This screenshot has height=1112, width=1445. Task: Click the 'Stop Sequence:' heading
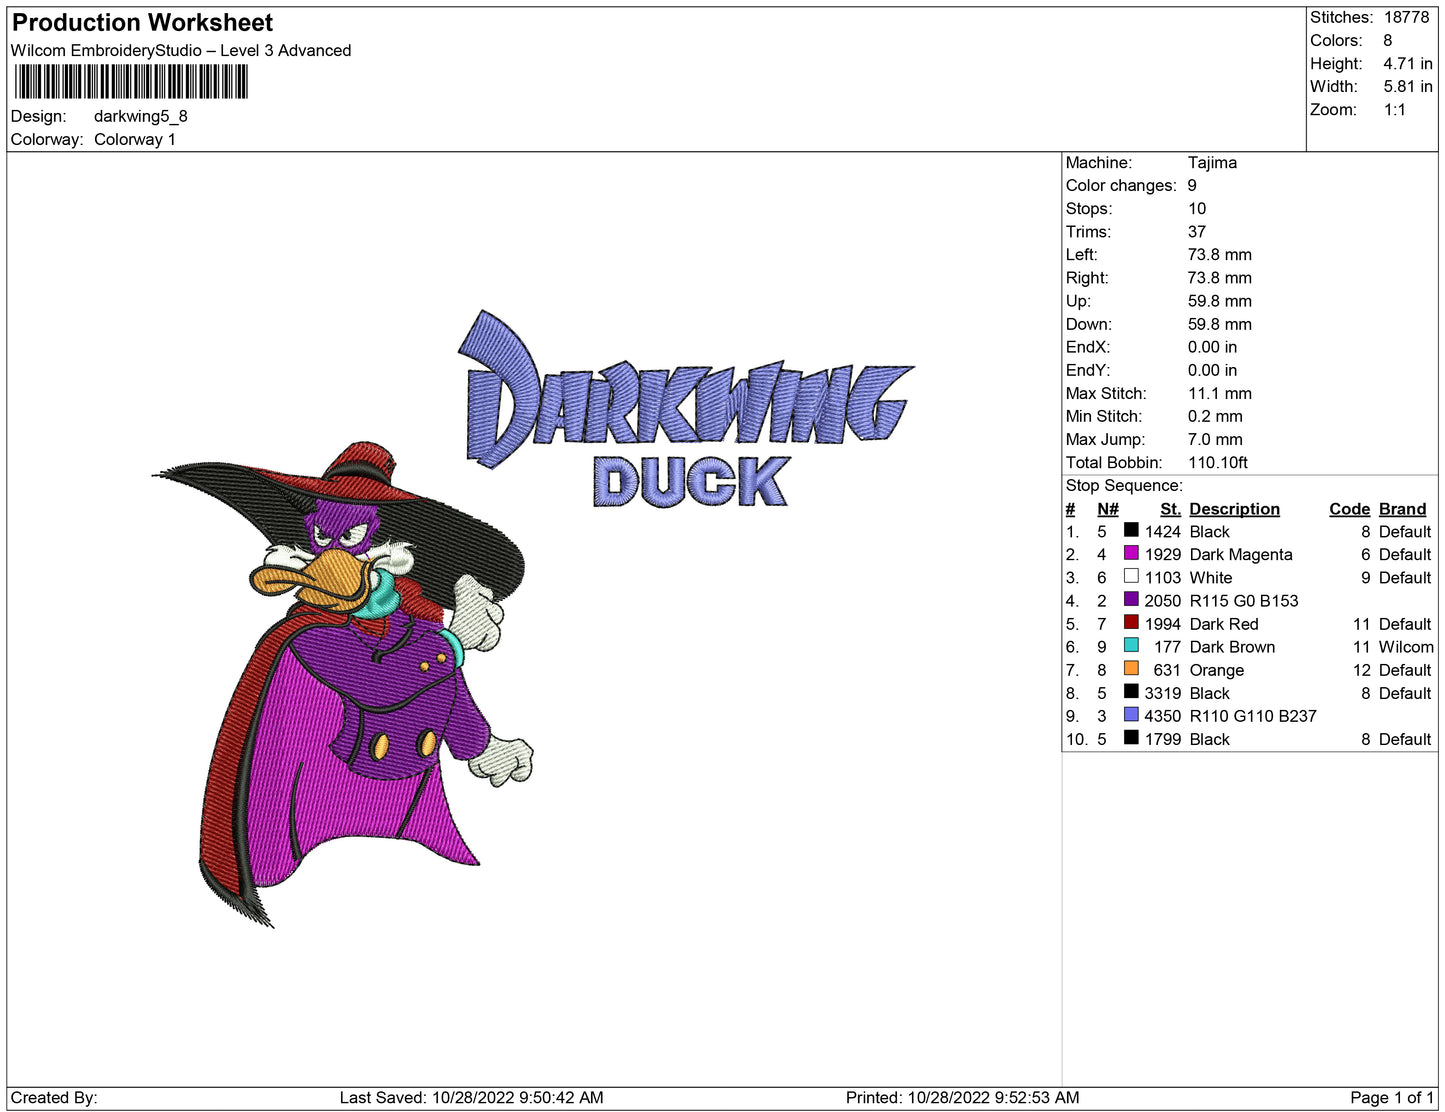click(x=1124, y=485)
